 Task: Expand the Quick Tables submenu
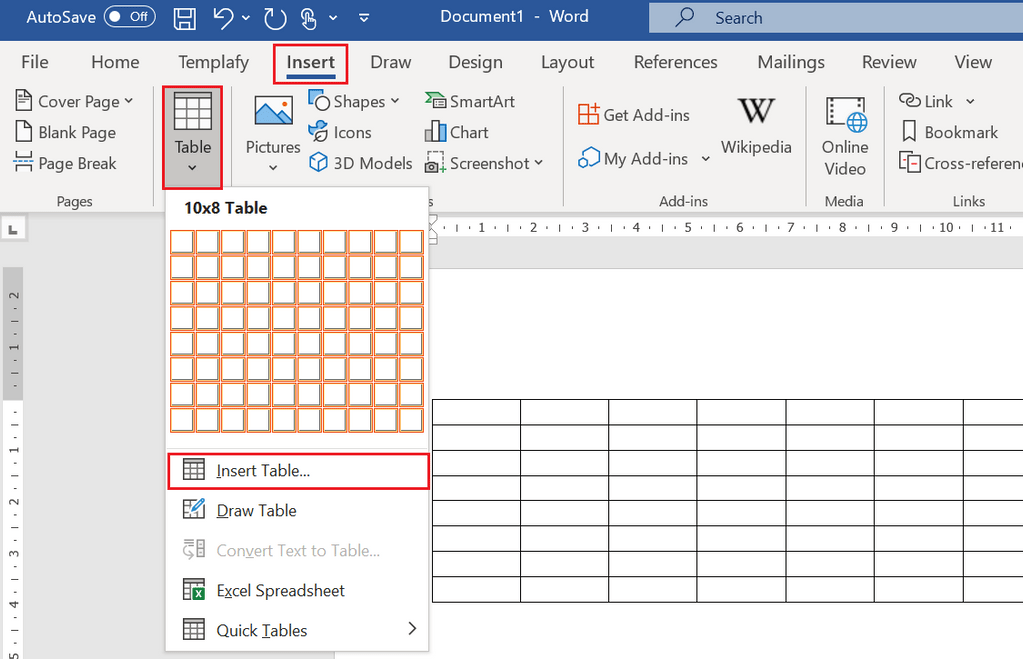pos(411,629)
